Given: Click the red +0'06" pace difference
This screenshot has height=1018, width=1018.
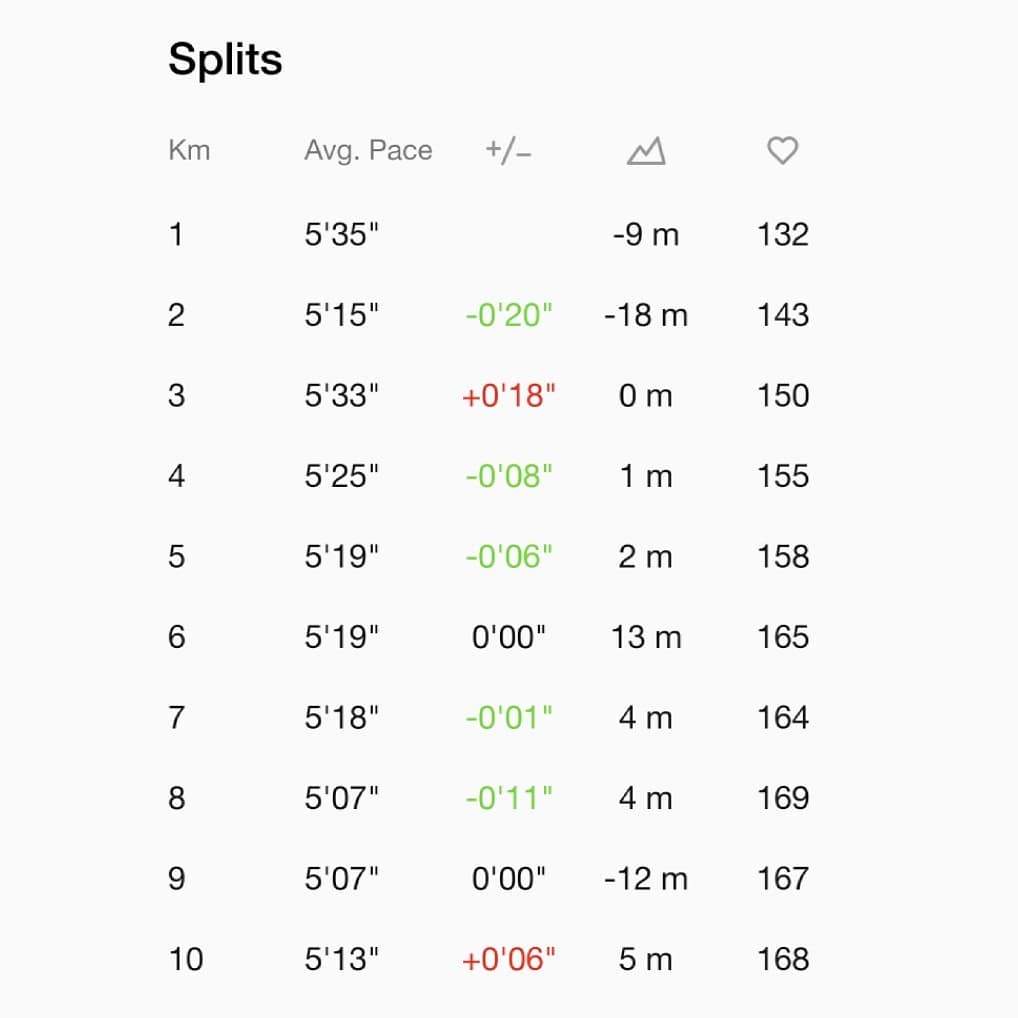Looking at the screenshot, I should [508, 959].
